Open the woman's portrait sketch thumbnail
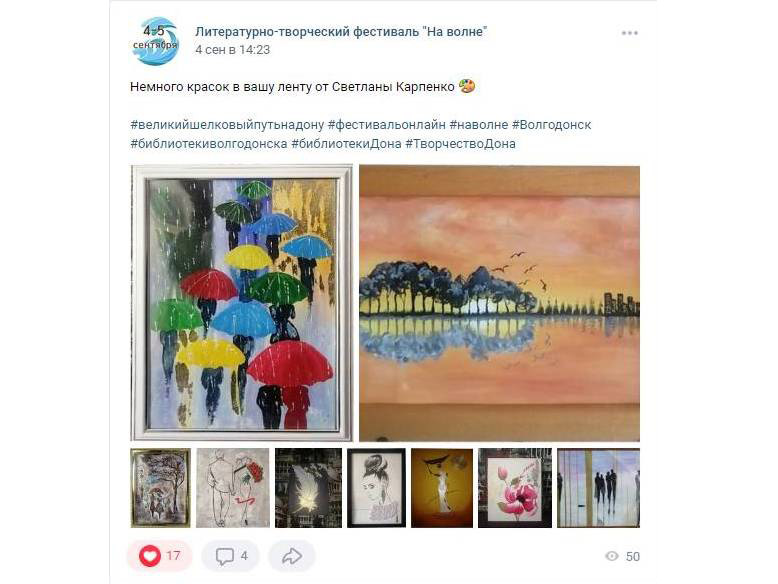 pos(376,488)
